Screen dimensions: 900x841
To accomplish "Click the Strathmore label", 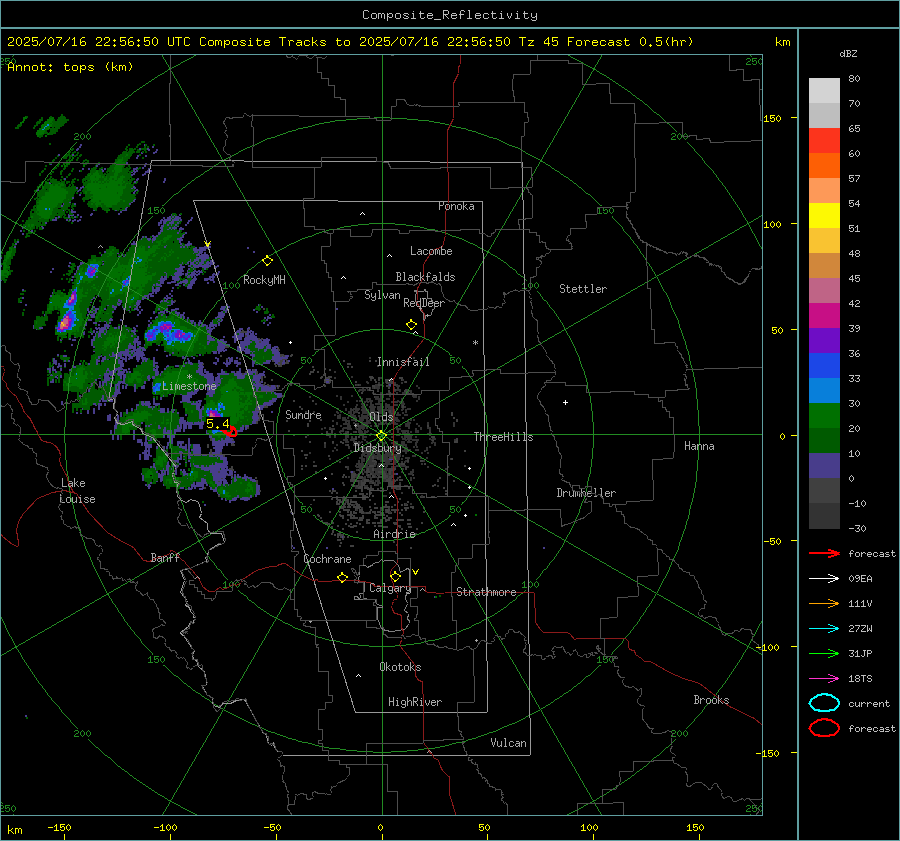I will (486, 592).
